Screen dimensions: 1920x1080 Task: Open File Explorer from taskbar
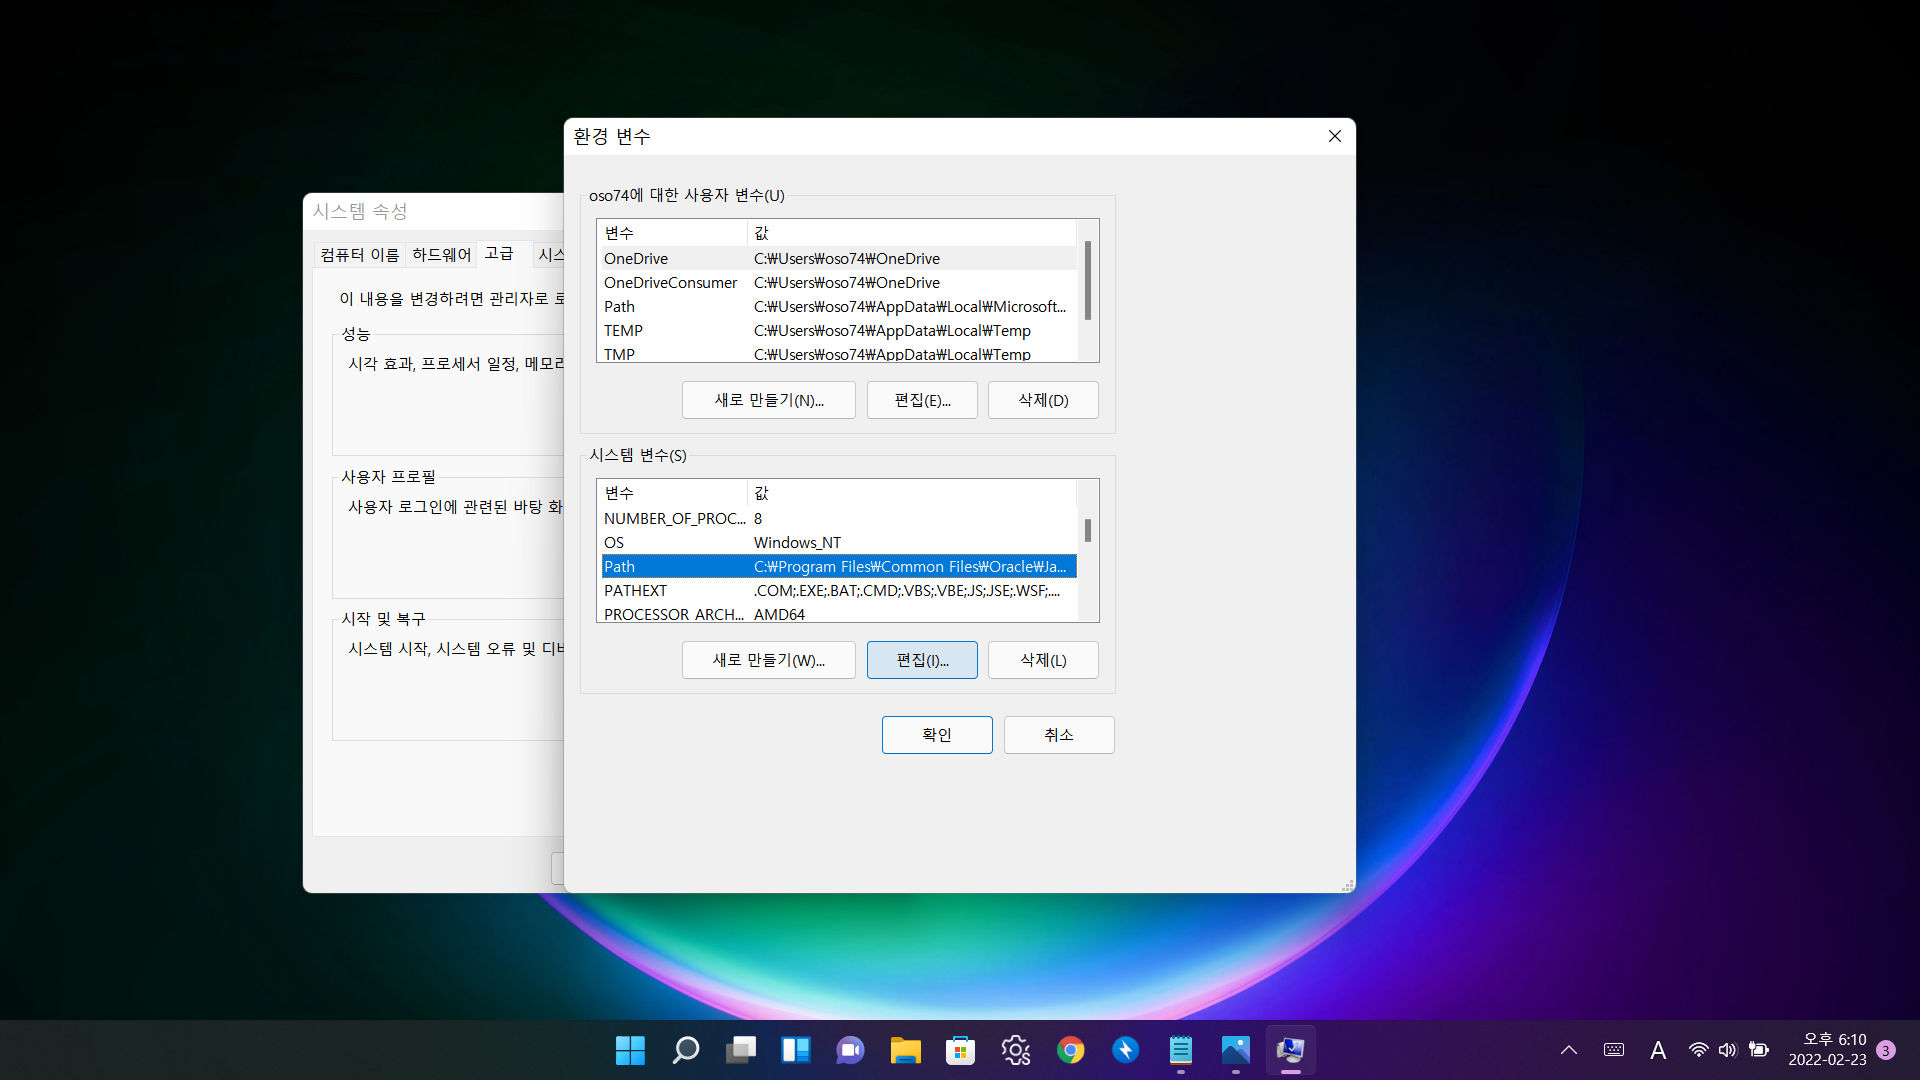coord(906,1050)
